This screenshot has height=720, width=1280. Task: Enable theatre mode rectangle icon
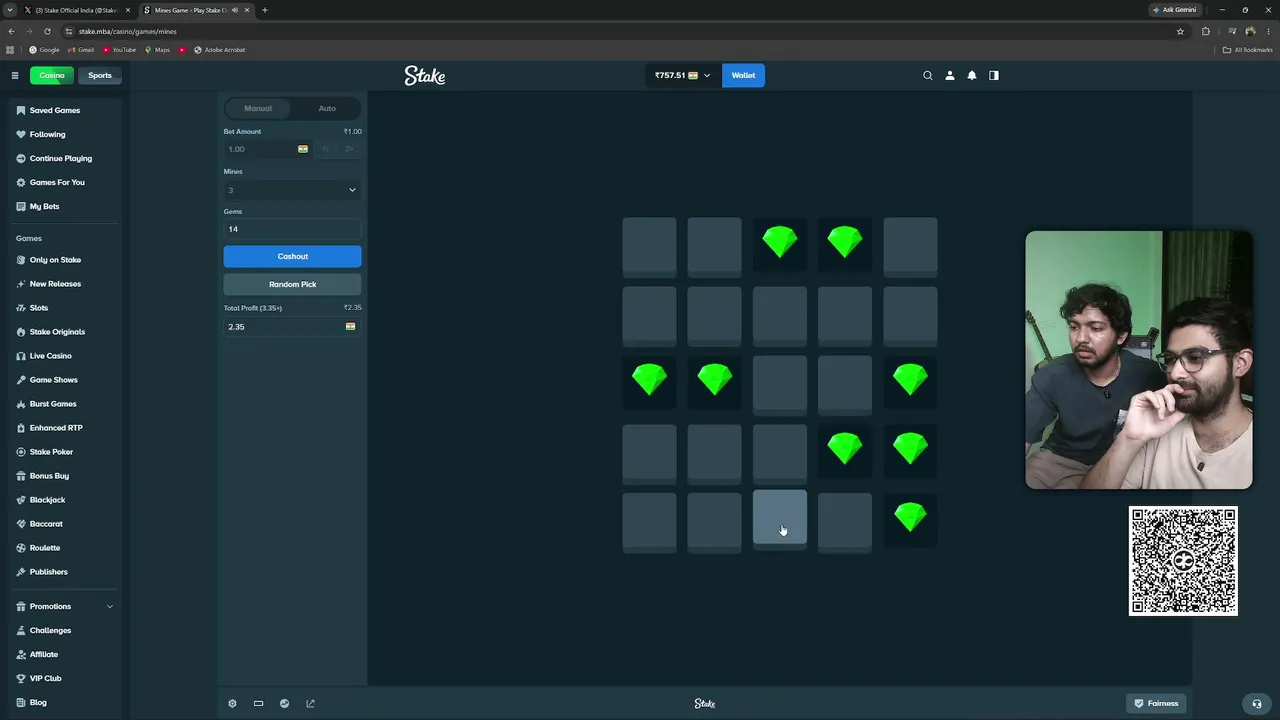pyautogui.click(x=258, y=703)
